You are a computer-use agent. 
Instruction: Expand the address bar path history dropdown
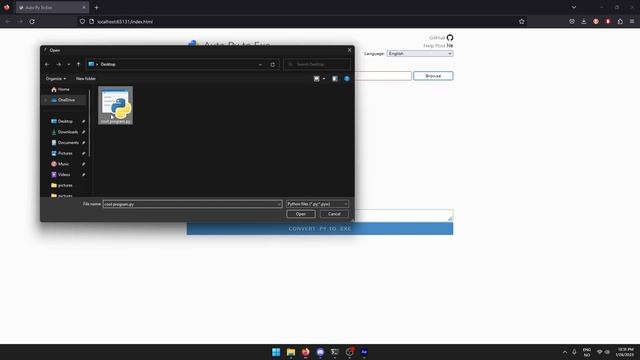pyautogui.click(x=260, y=64)
